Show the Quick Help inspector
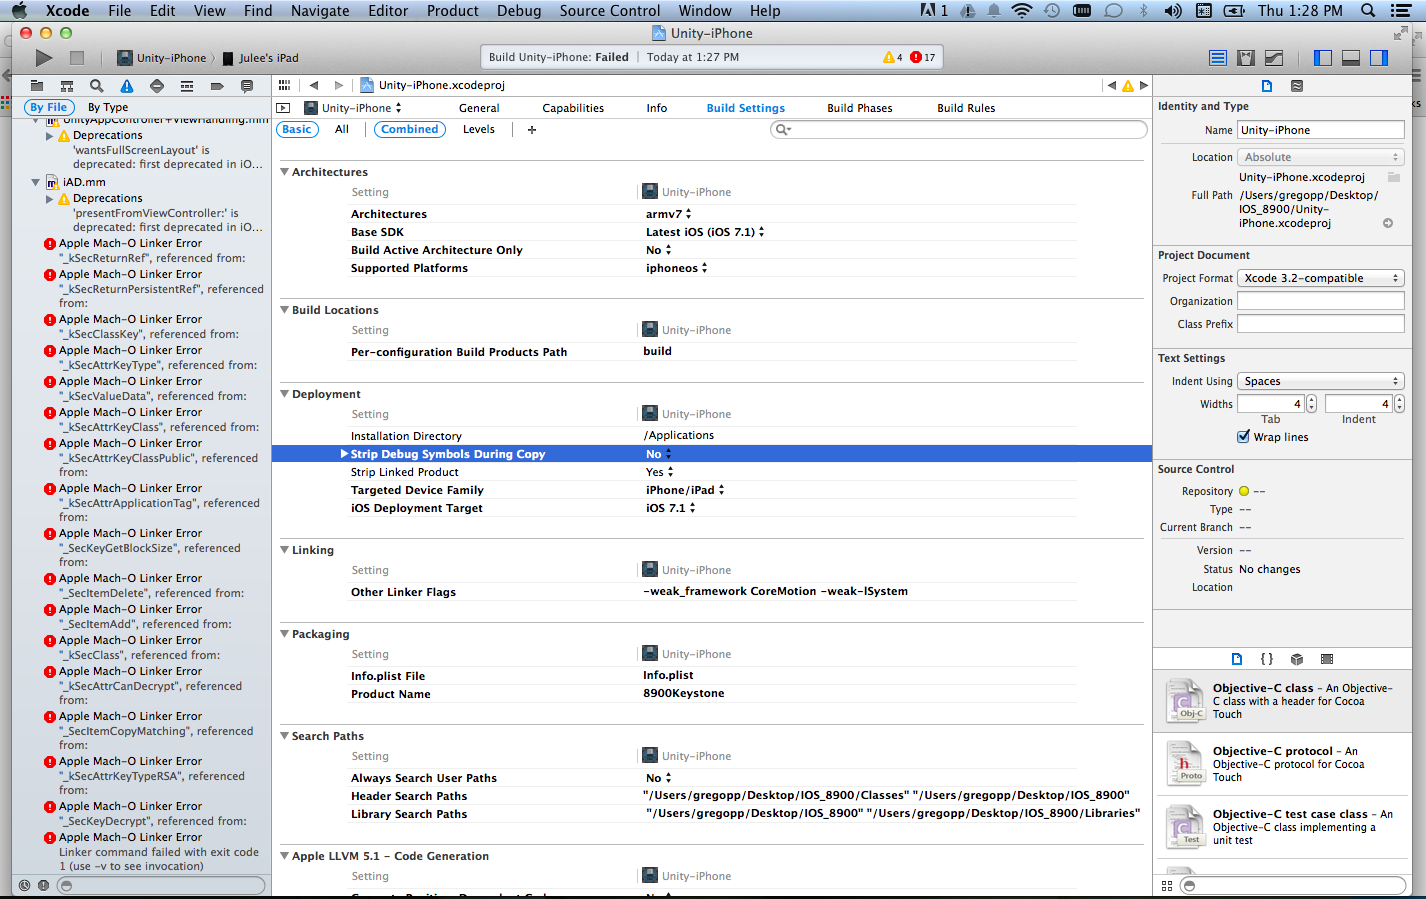 (1297, 86)
